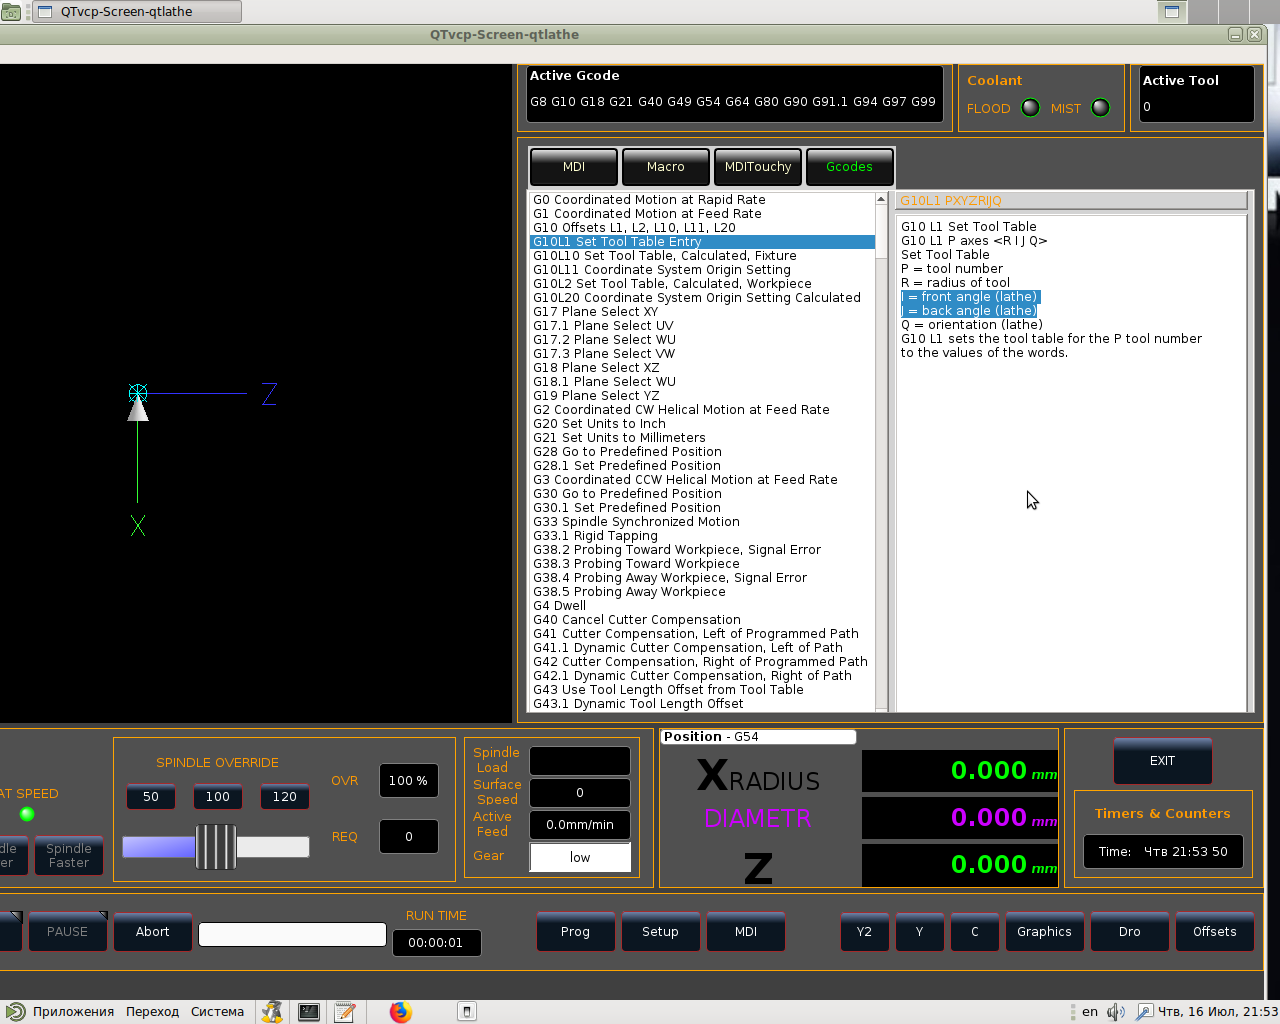Select G4 Dwell entry

(702, 606)
